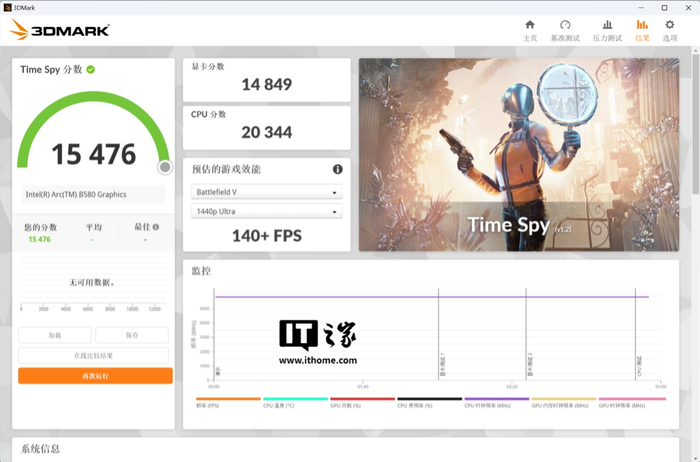Open the 压力测试 stress test tab
The image size is (700, 462).
click(x=607, y=31)
